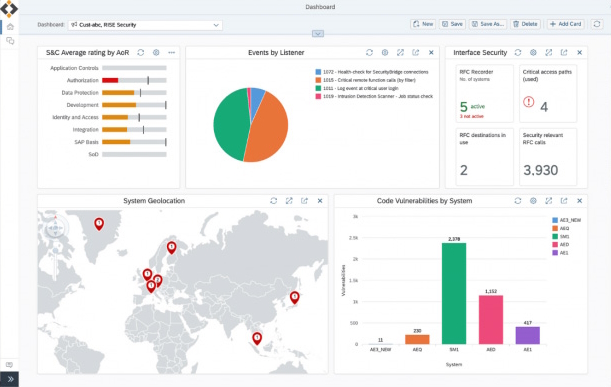Toggle AED legend entry in vulnerabilities chart
This screenshot has height=387, width=611.
tap(561, 245)
